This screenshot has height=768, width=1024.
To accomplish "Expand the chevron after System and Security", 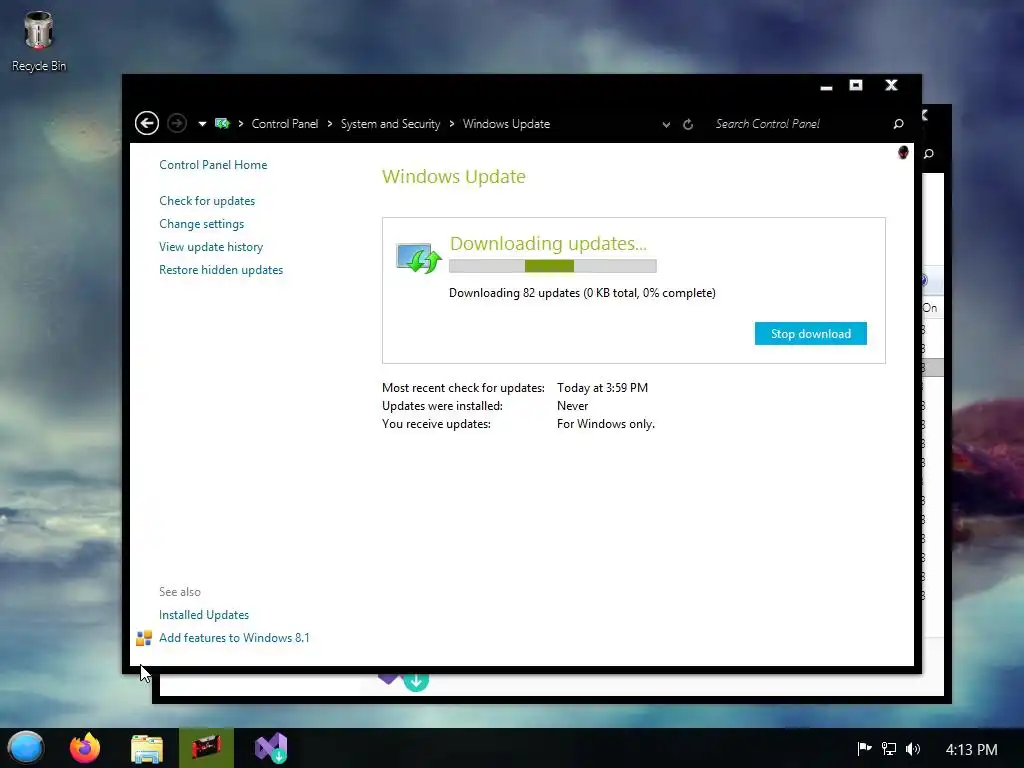I will click(451, 123).
